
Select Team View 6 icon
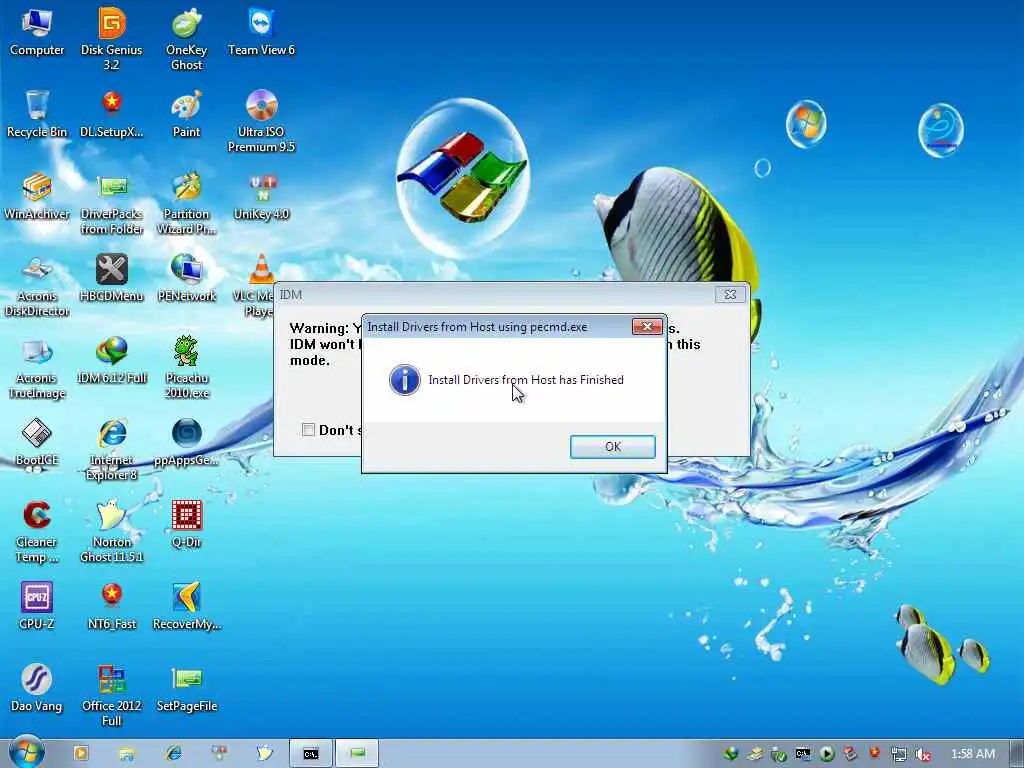[261, 32]
